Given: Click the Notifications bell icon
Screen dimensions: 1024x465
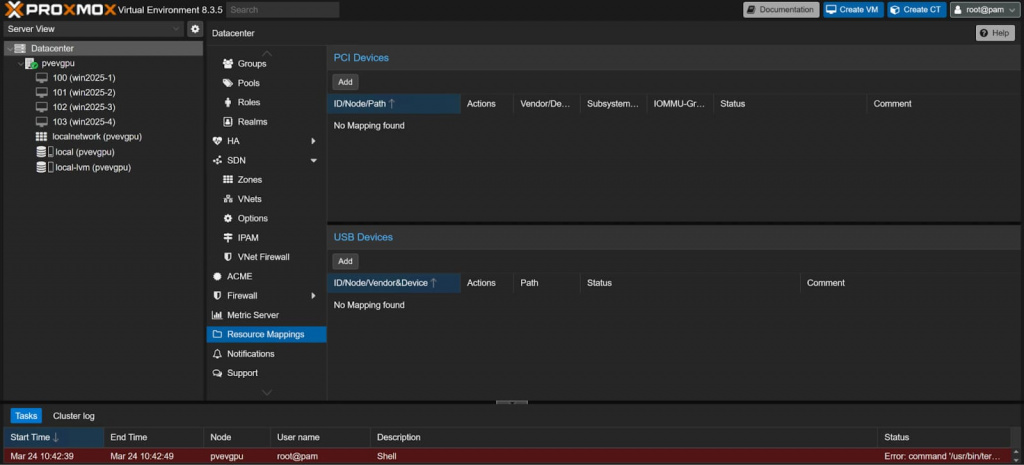Looking at the screenshot, I should 217,353.
